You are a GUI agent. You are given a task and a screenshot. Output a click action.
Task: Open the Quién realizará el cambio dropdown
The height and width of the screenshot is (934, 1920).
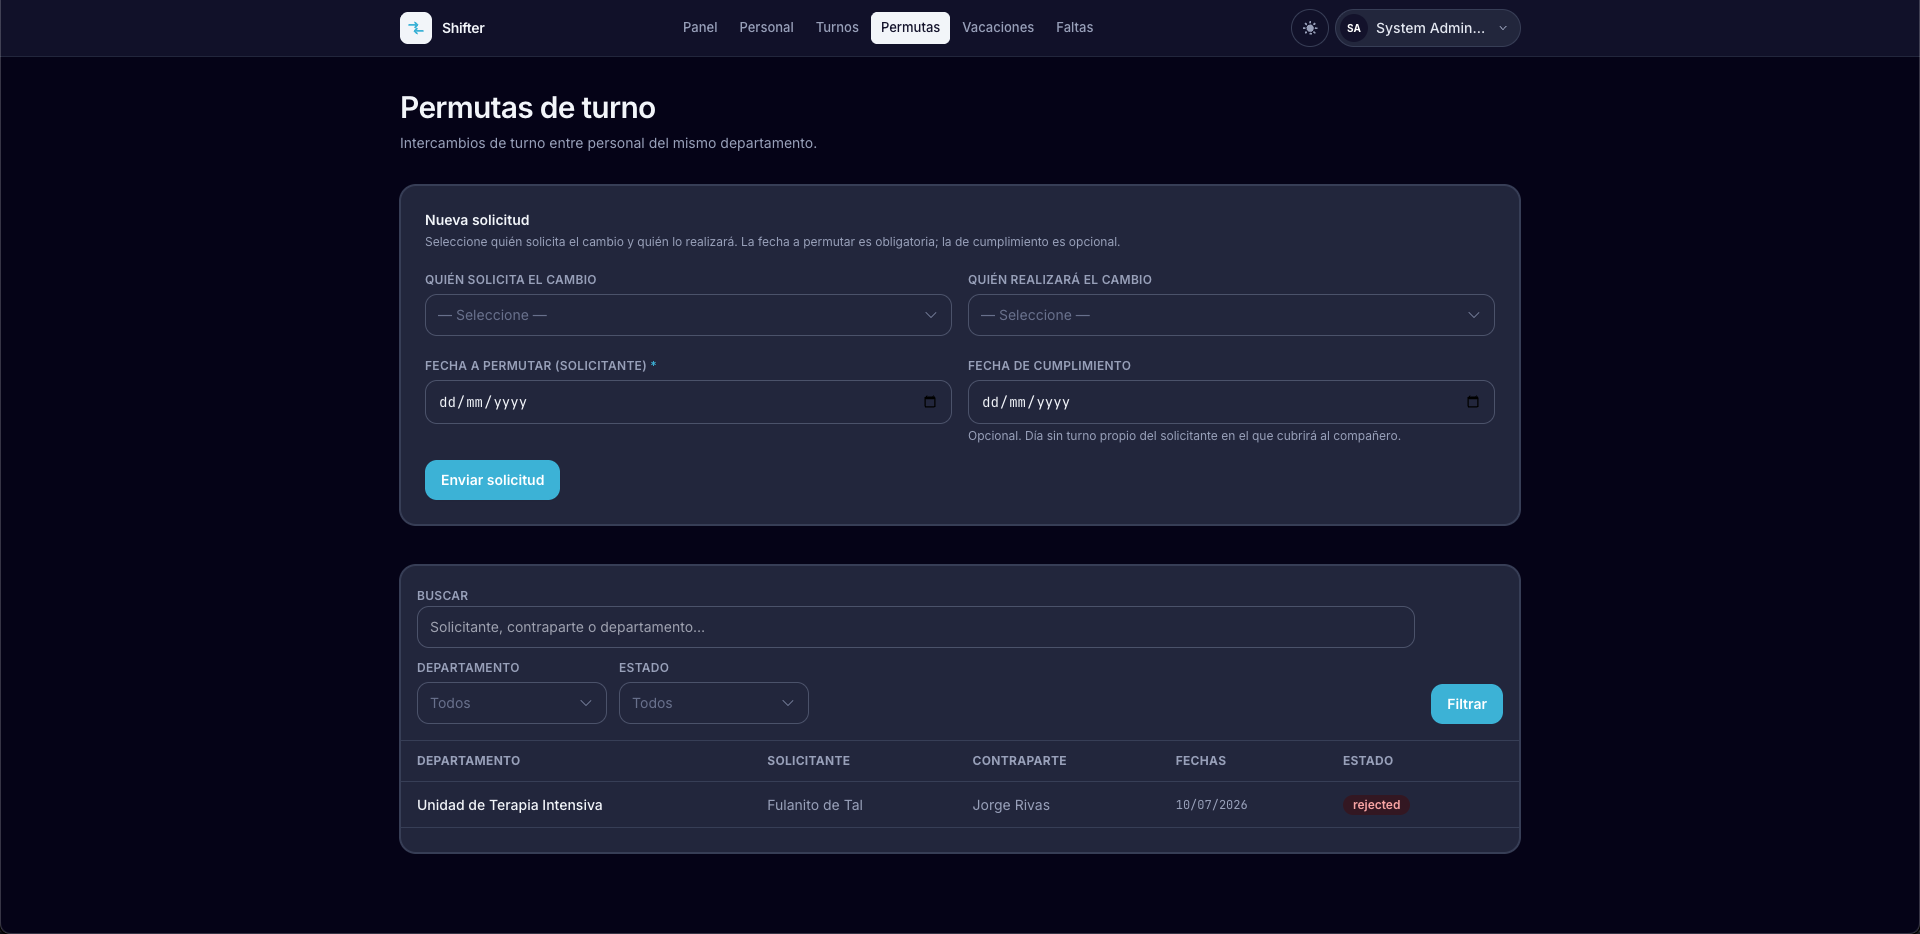[1231, 315]
